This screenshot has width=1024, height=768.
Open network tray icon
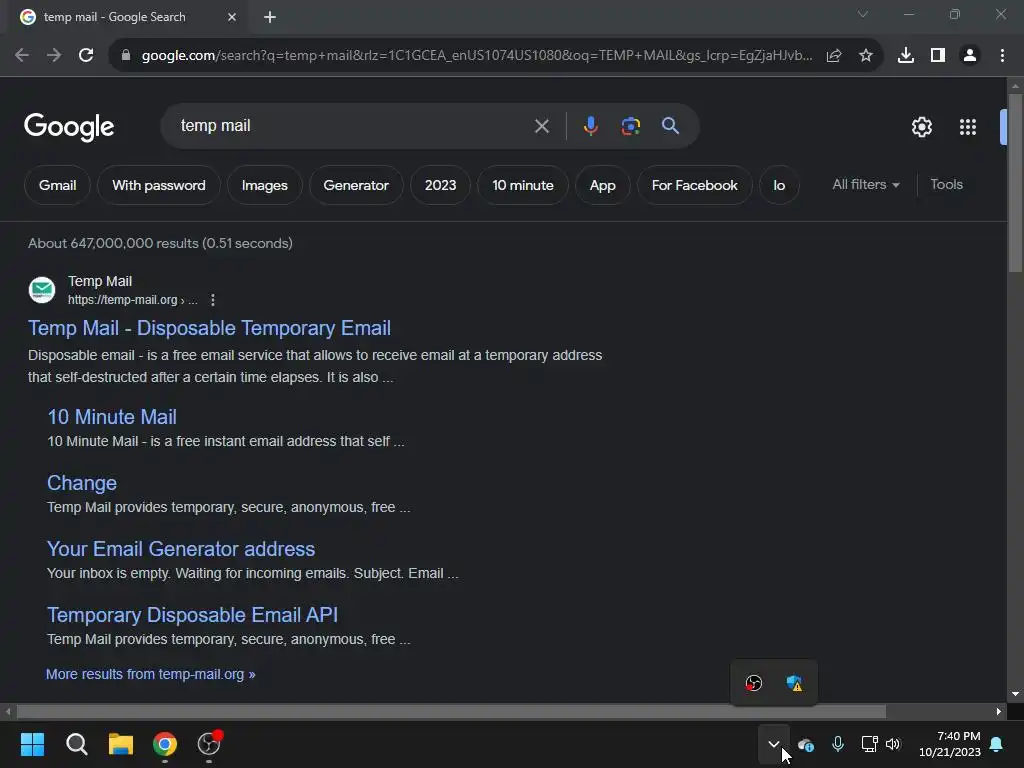[x=869, y=744]
